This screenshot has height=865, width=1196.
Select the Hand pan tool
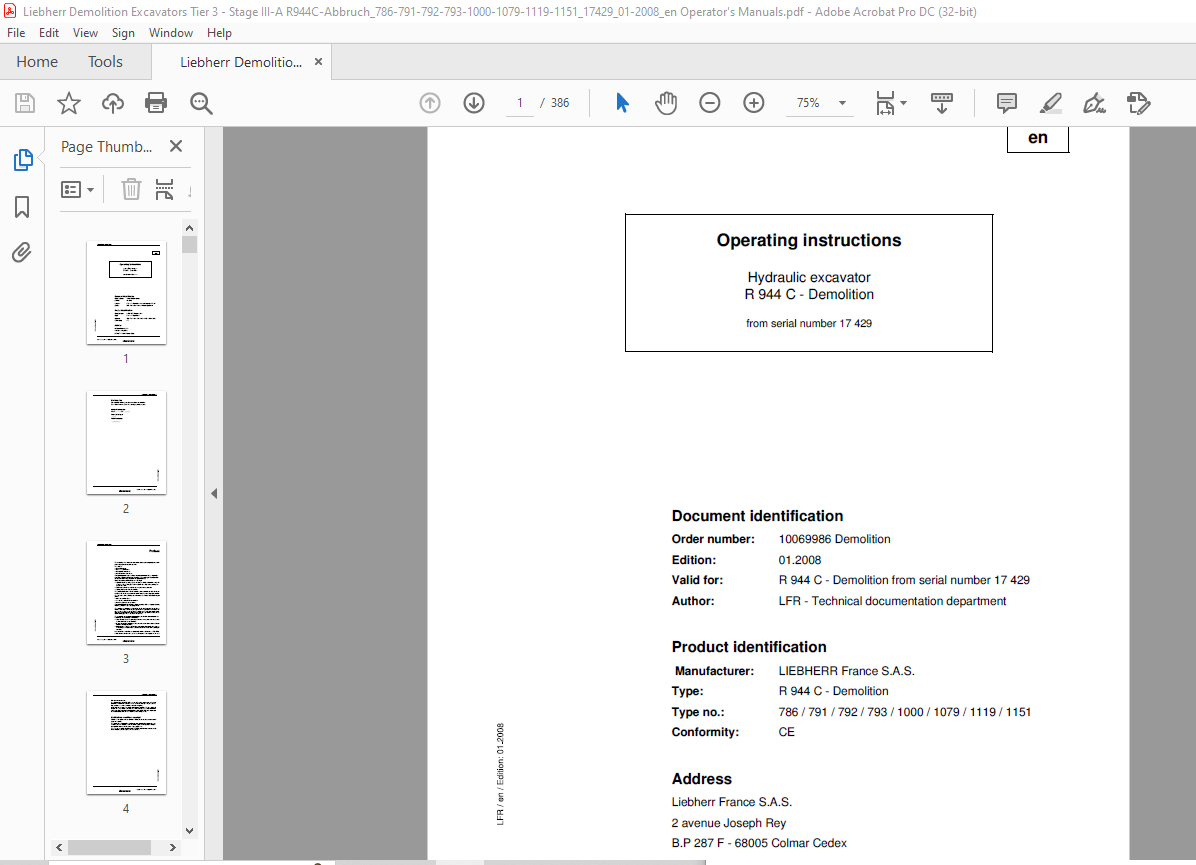666,103
